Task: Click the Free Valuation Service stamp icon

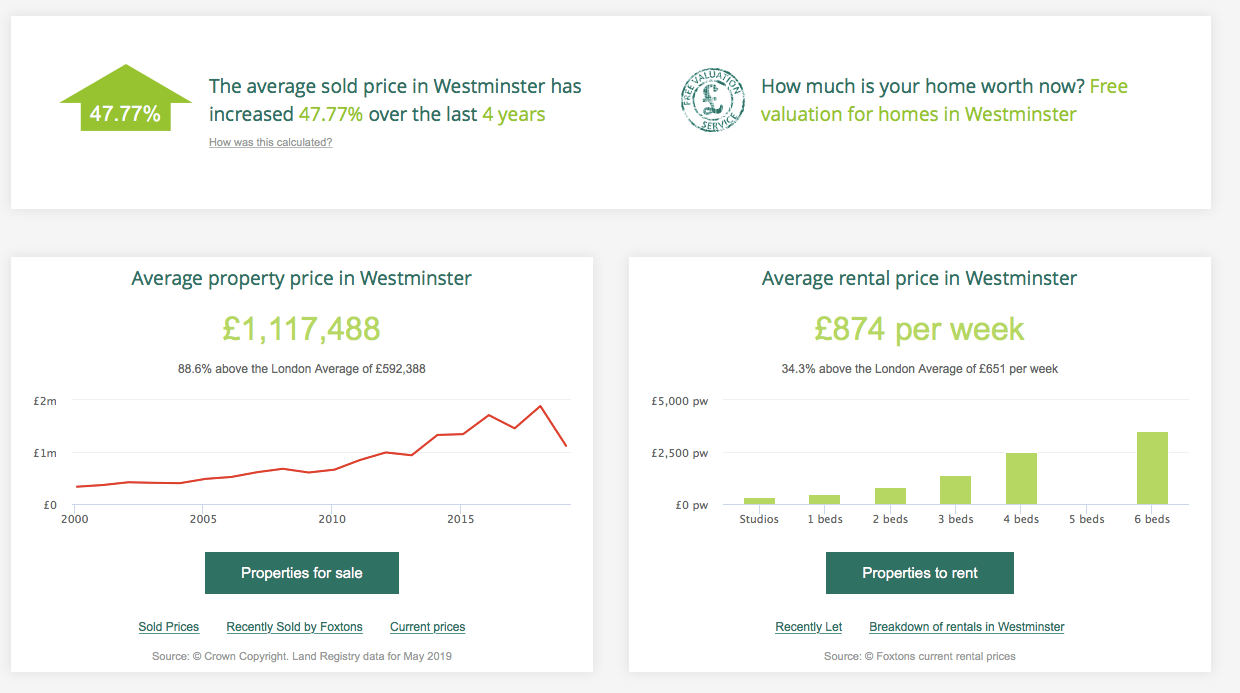Action: click(x=711, y=101)
